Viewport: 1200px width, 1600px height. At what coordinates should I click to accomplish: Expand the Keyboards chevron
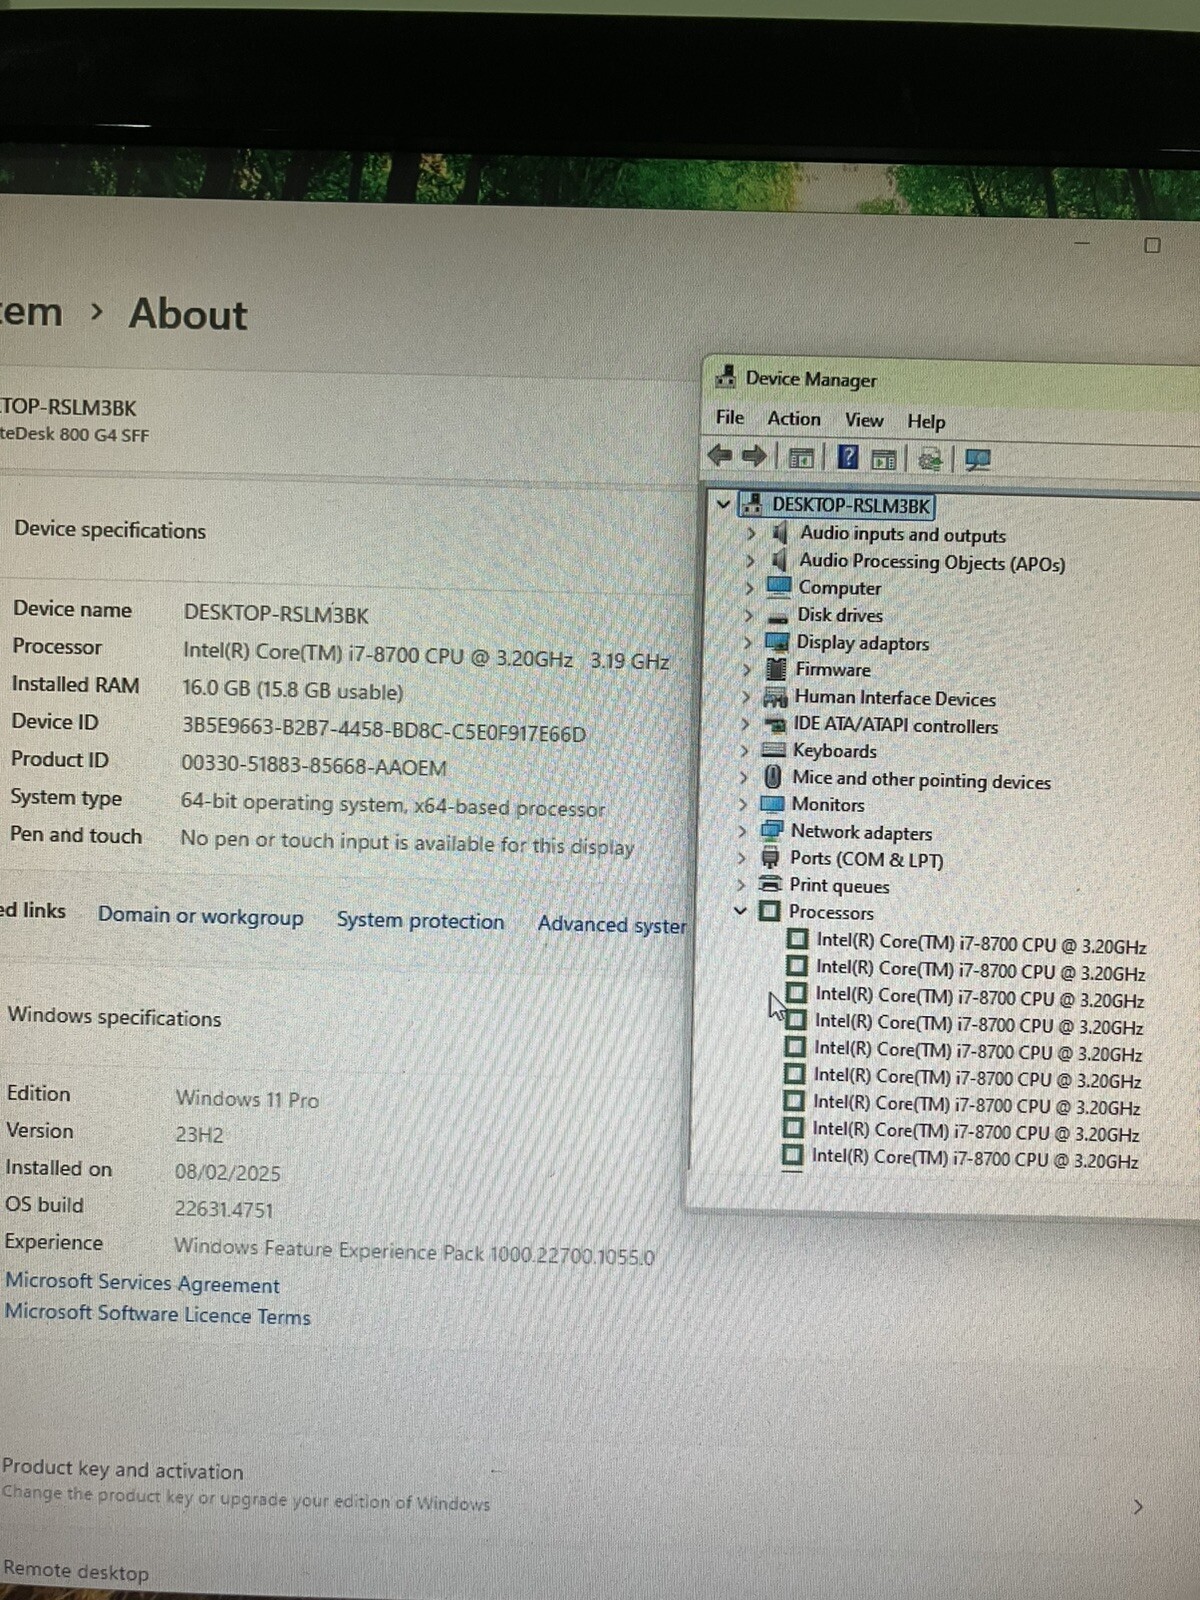click(x=744, y=749)
